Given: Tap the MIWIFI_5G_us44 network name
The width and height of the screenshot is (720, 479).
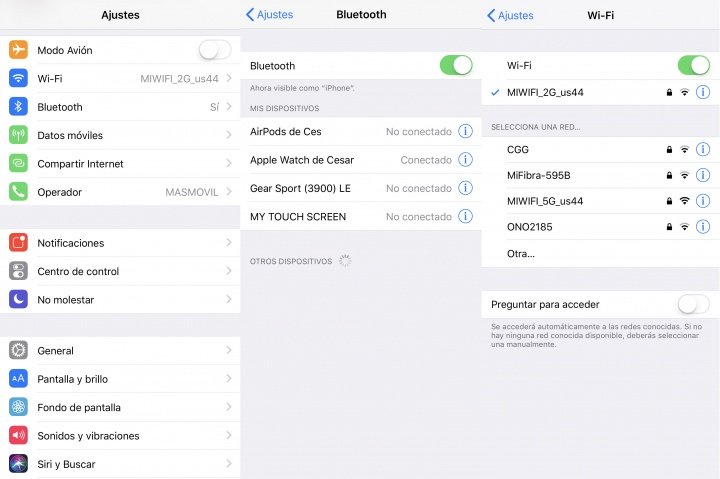Looking at the screenshot, I should (x=545, y=201).
